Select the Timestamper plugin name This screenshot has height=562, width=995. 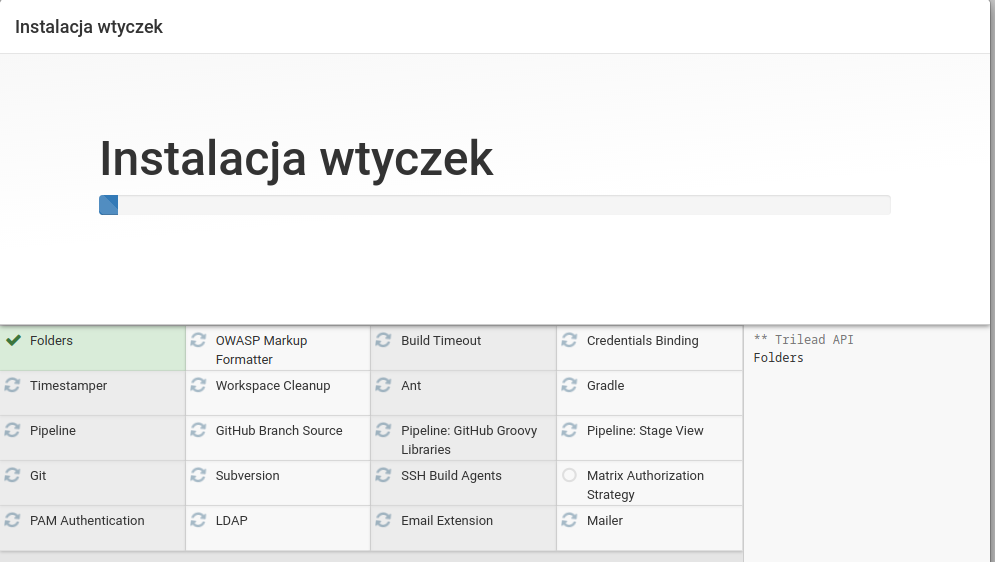click(69, 386)
